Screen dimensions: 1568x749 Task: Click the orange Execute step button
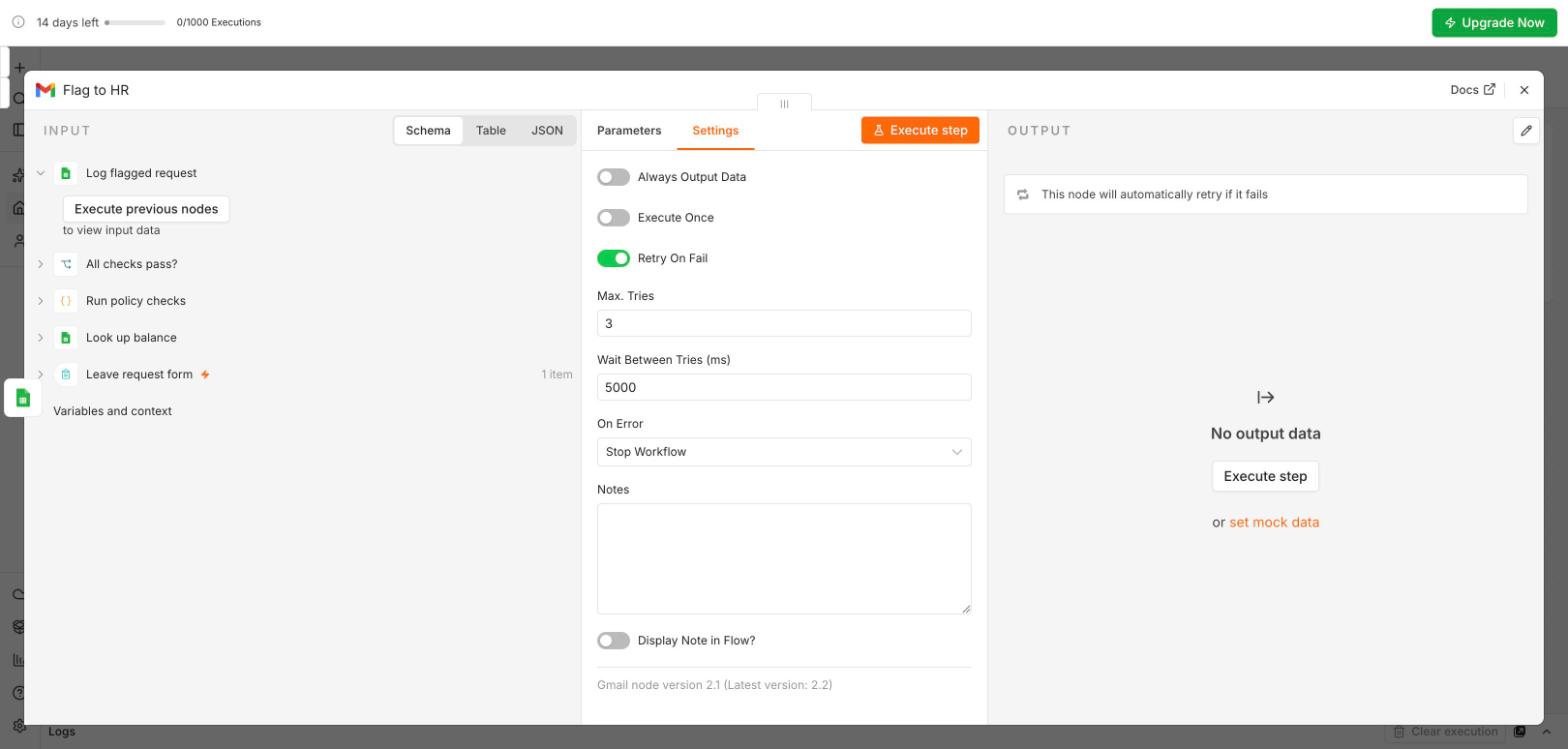920,130
